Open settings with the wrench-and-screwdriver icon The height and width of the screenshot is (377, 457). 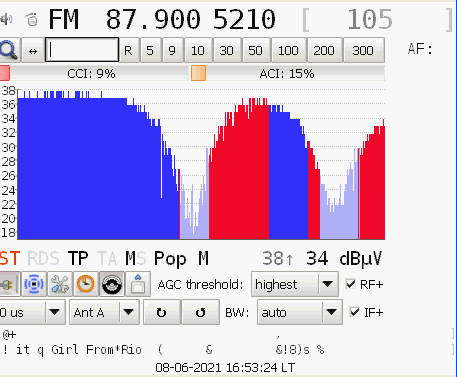[x=60, y=284]
